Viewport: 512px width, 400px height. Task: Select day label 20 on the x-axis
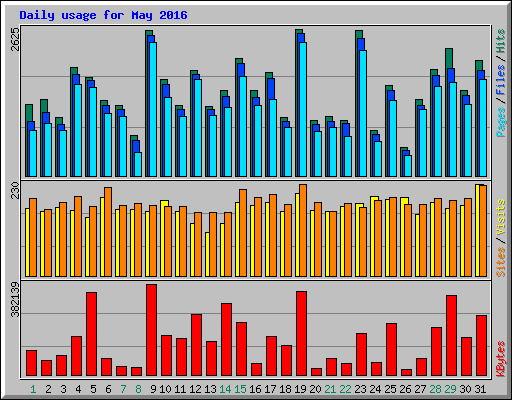click(315, 389)
